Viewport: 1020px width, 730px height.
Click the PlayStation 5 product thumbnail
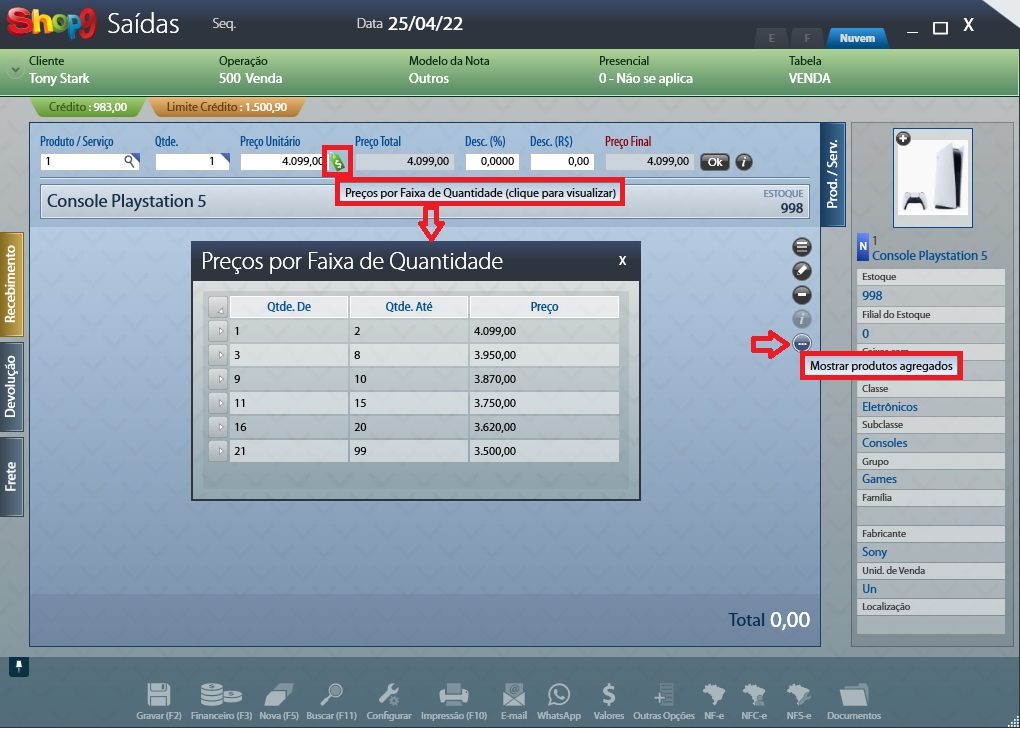click(933, 178)
